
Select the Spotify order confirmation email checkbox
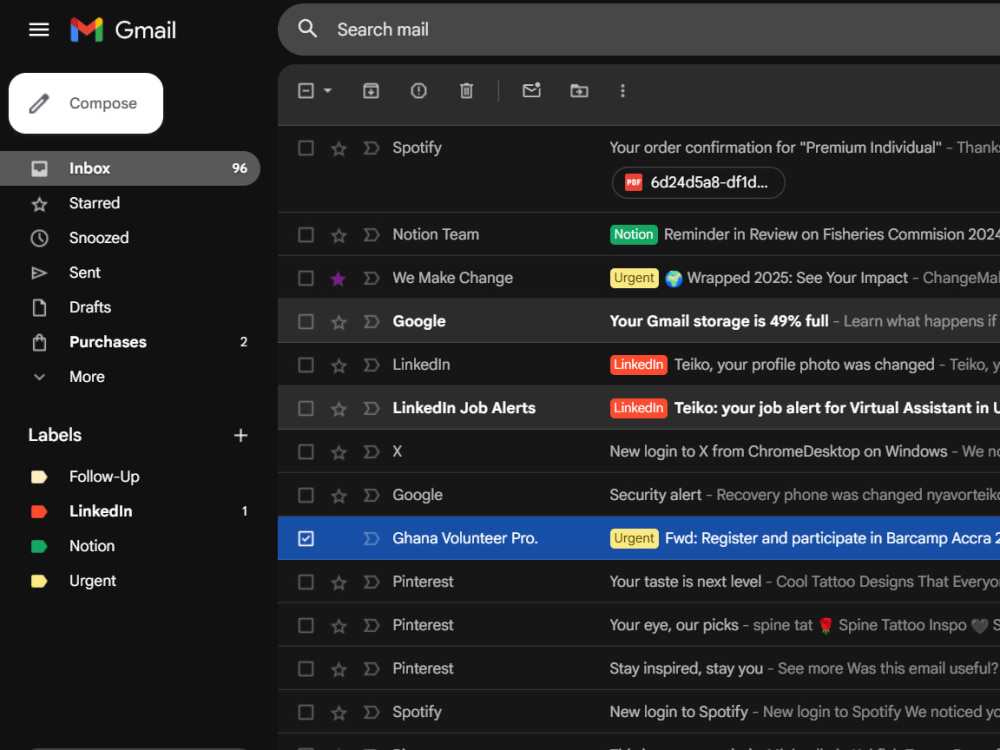306,148
